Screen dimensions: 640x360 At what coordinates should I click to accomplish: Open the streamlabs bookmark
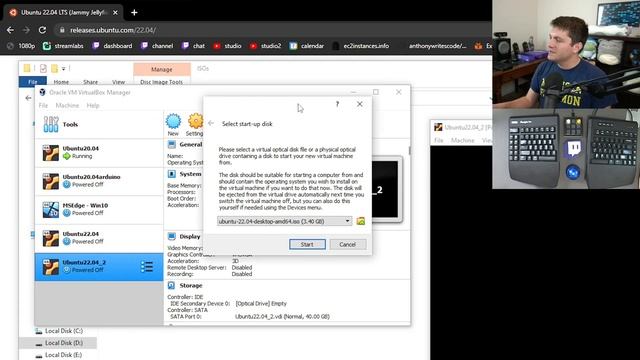[x=63, y=46]
